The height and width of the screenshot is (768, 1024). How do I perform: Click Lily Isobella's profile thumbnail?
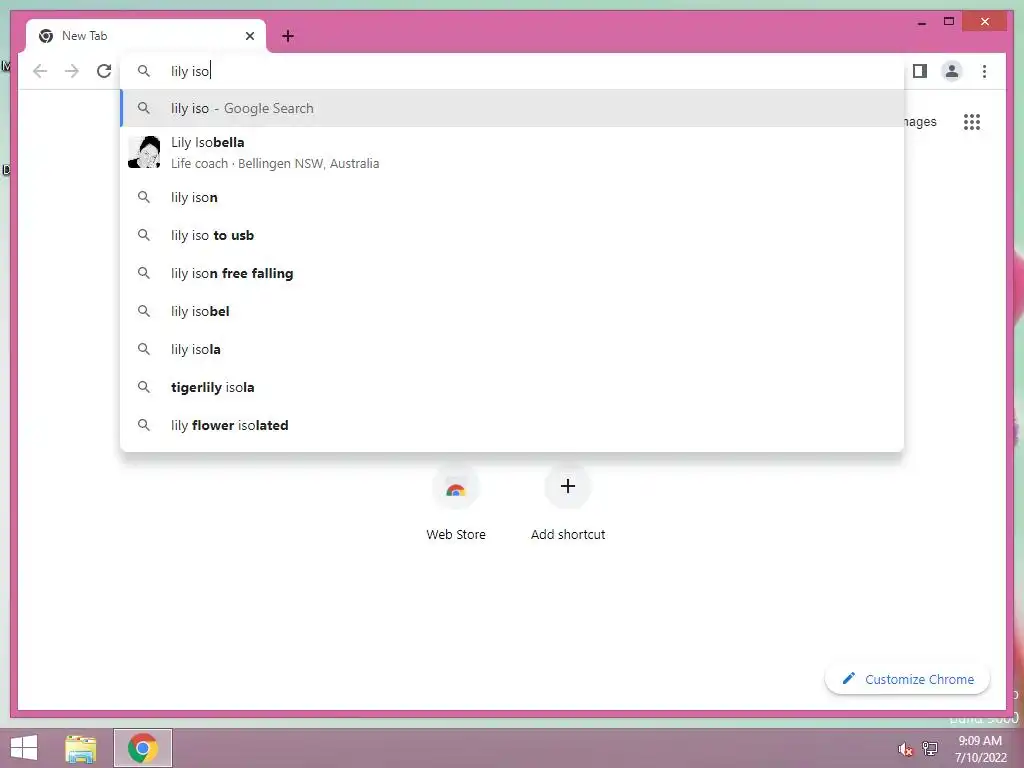(x=144, y=153)
